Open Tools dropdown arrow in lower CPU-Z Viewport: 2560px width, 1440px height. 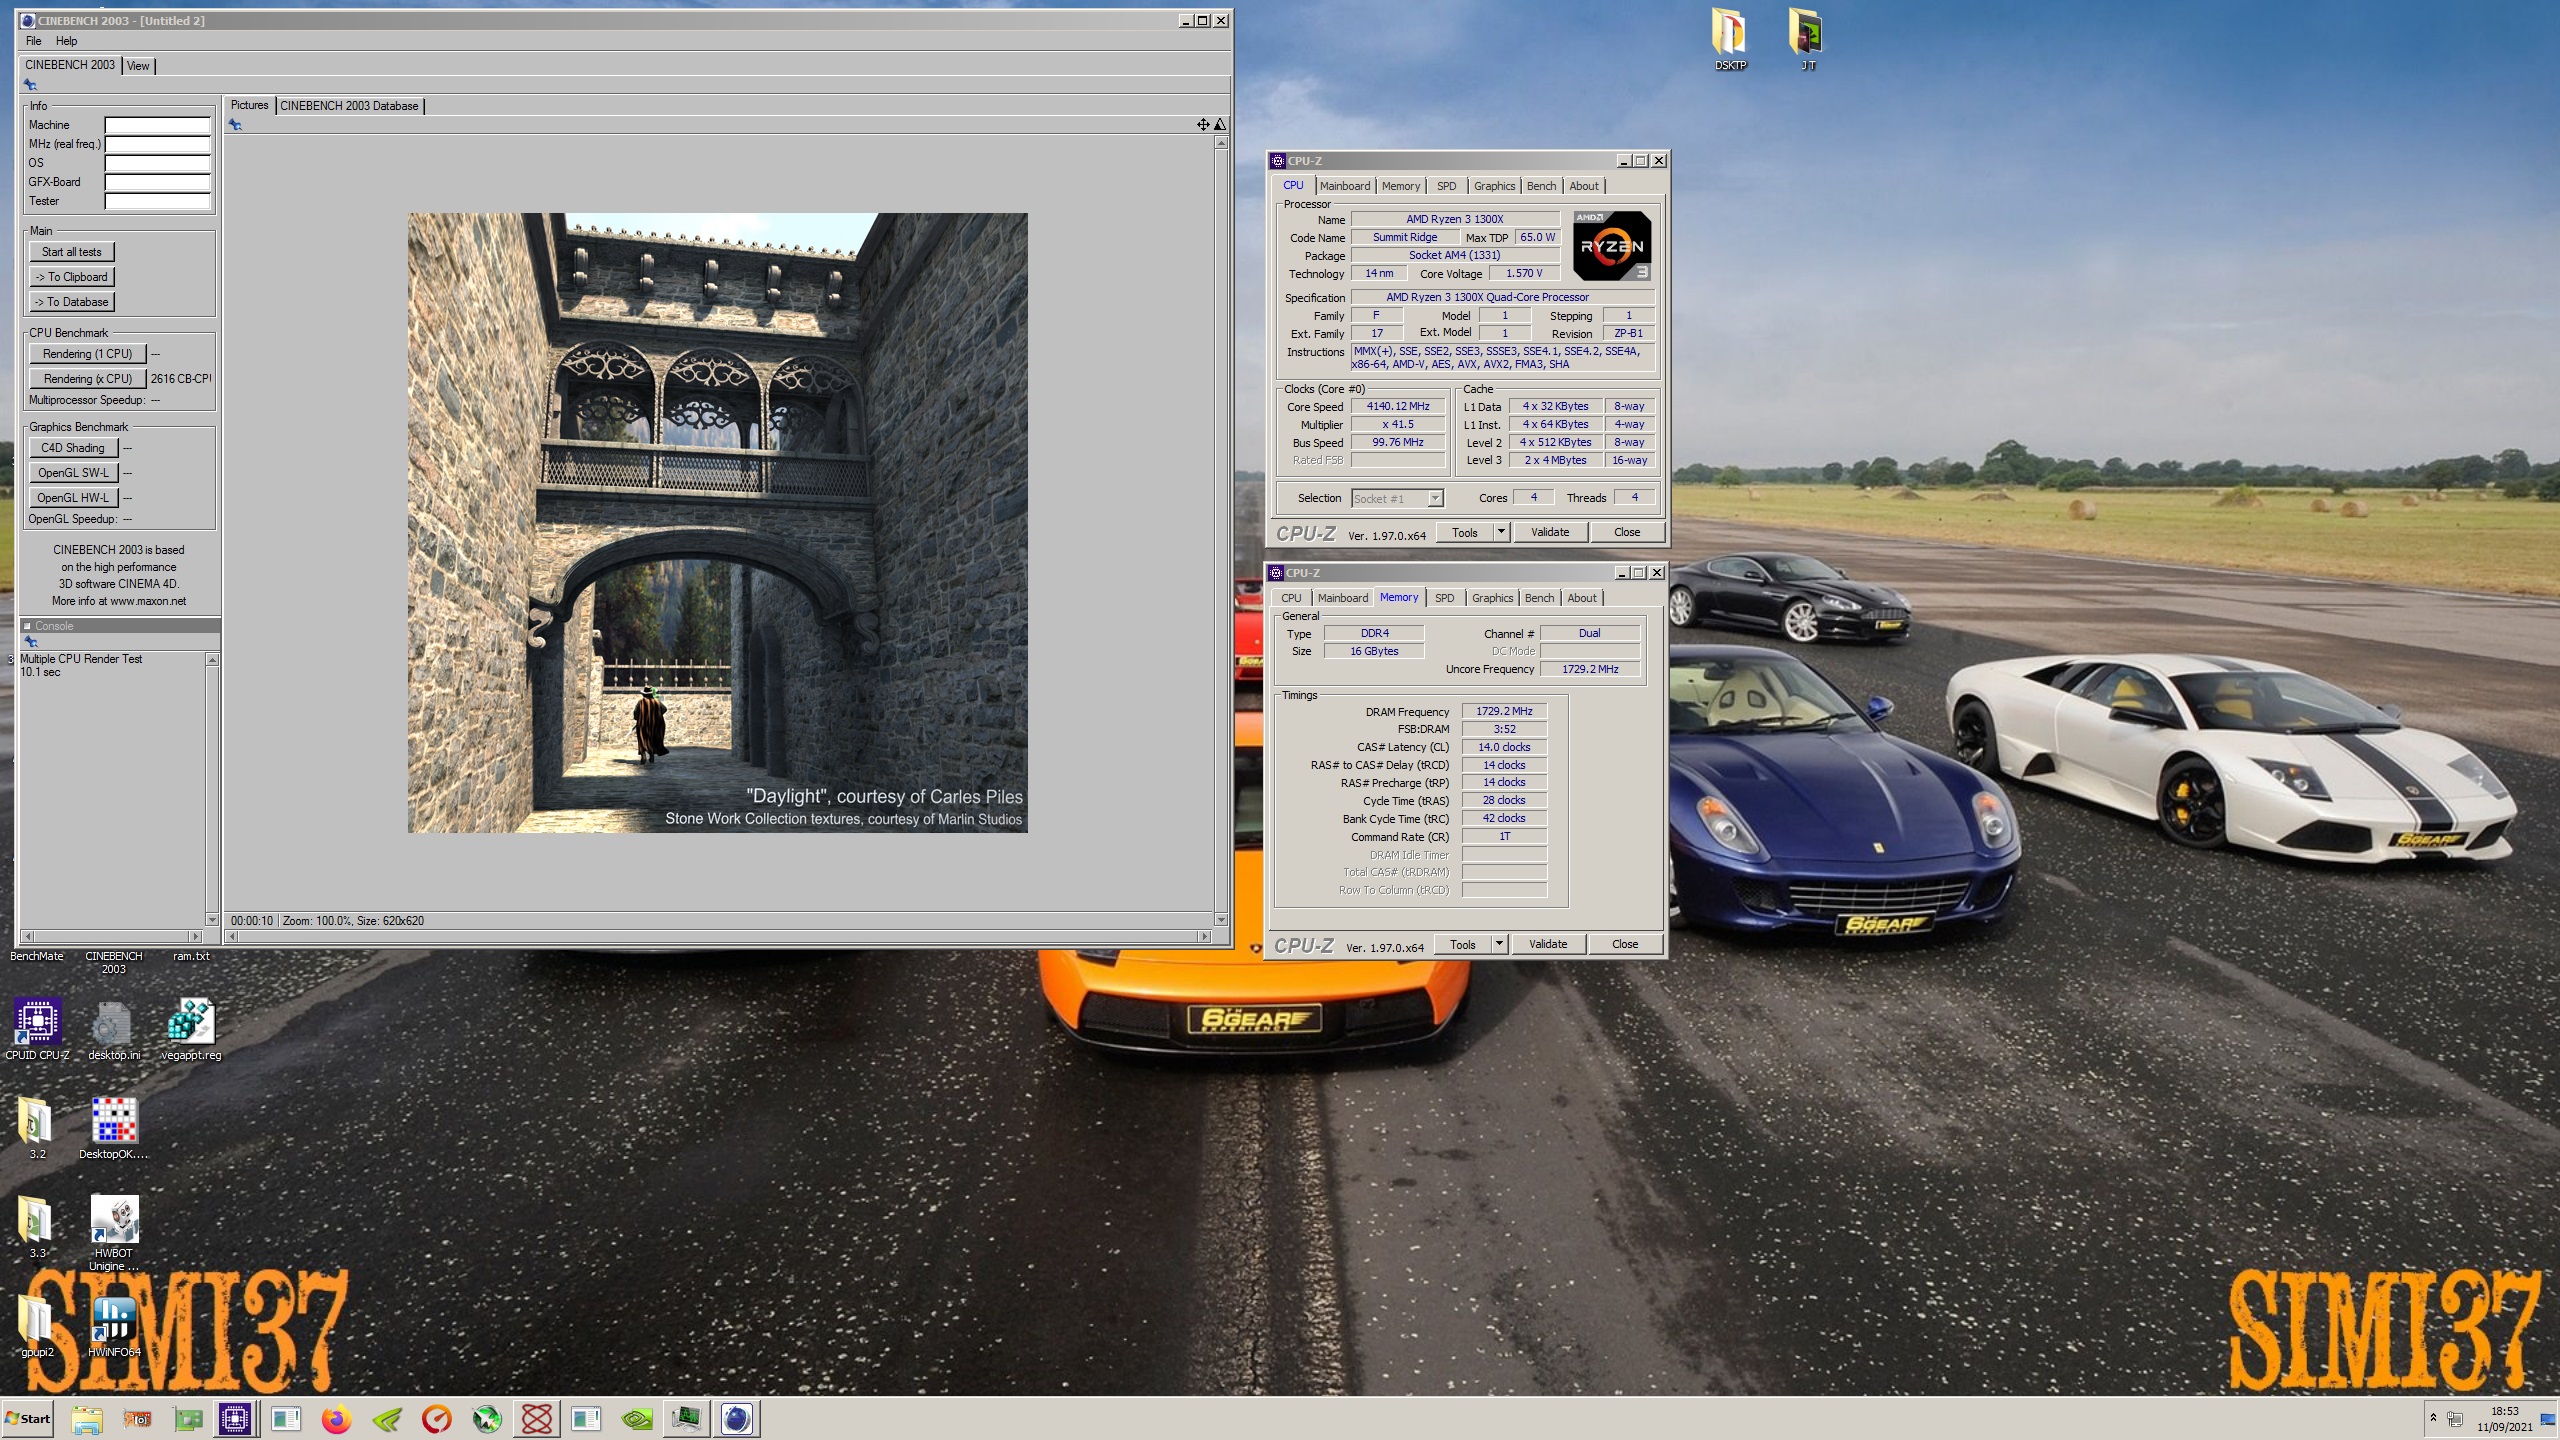(x=1499, y=944)
